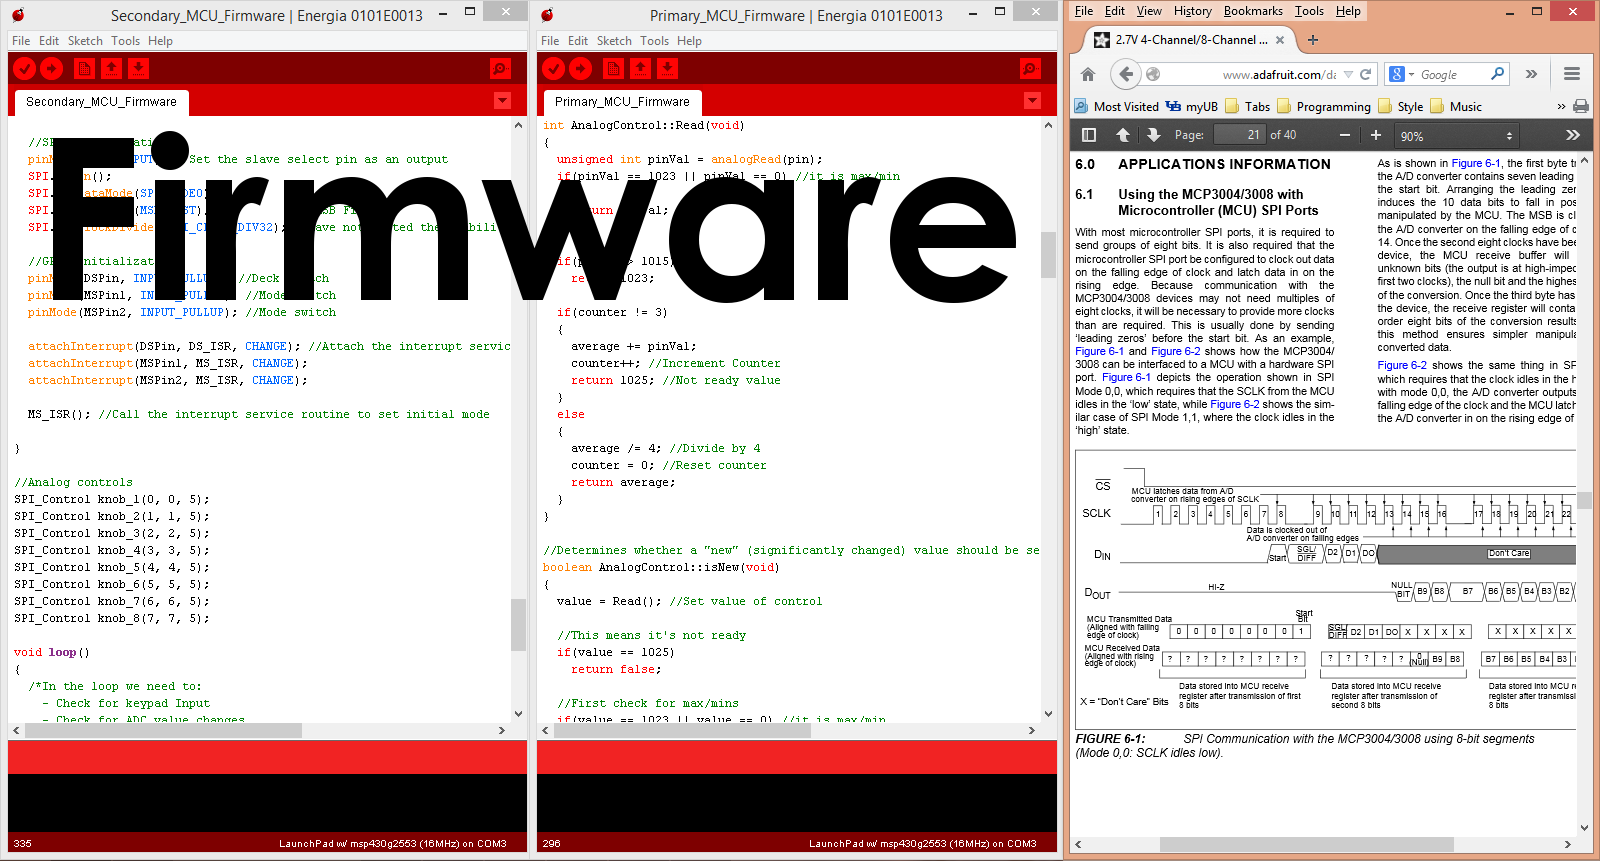This screenshot has height=861, width=1600.
Task: Open Programming bookmarks folder
Action: (x=1323, y=106)
